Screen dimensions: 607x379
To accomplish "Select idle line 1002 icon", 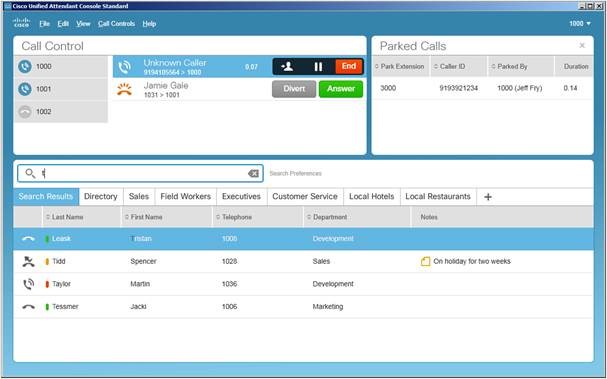I will tap(25, 112).
